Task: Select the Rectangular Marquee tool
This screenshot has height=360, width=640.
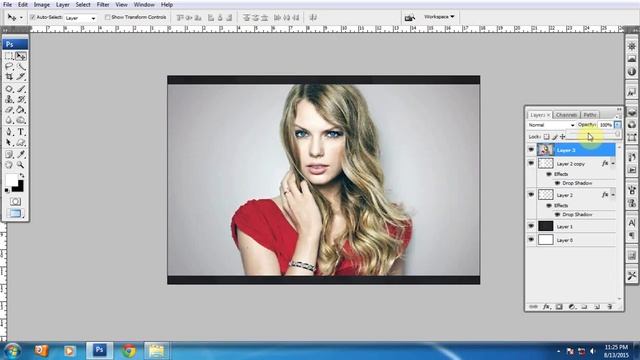Action: (x=9, y=56)
